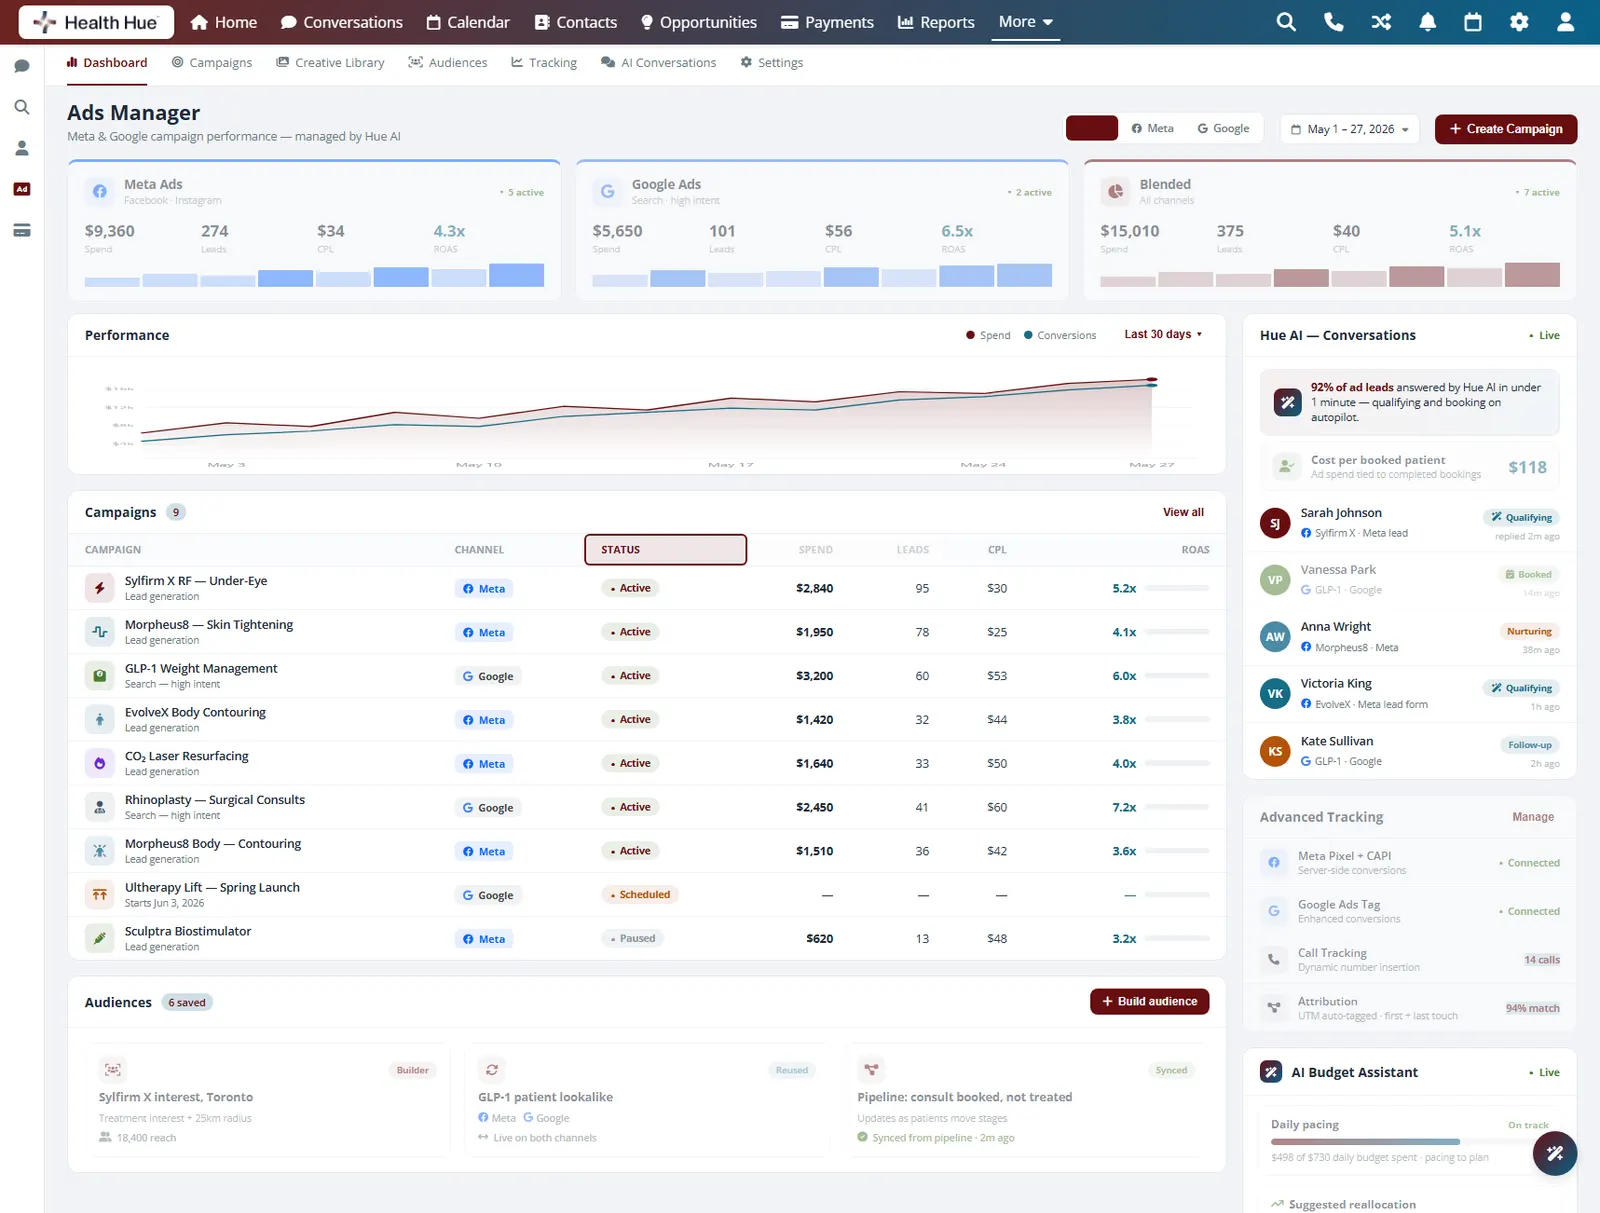Click the $118 cost per booked patient

point(1527,467)
